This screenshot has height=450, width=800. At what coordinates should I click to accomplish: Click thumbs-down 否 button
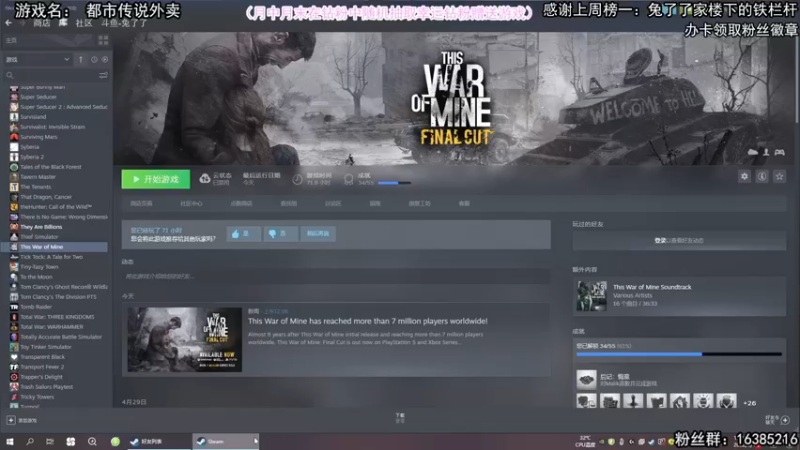[x=281, y=234]
